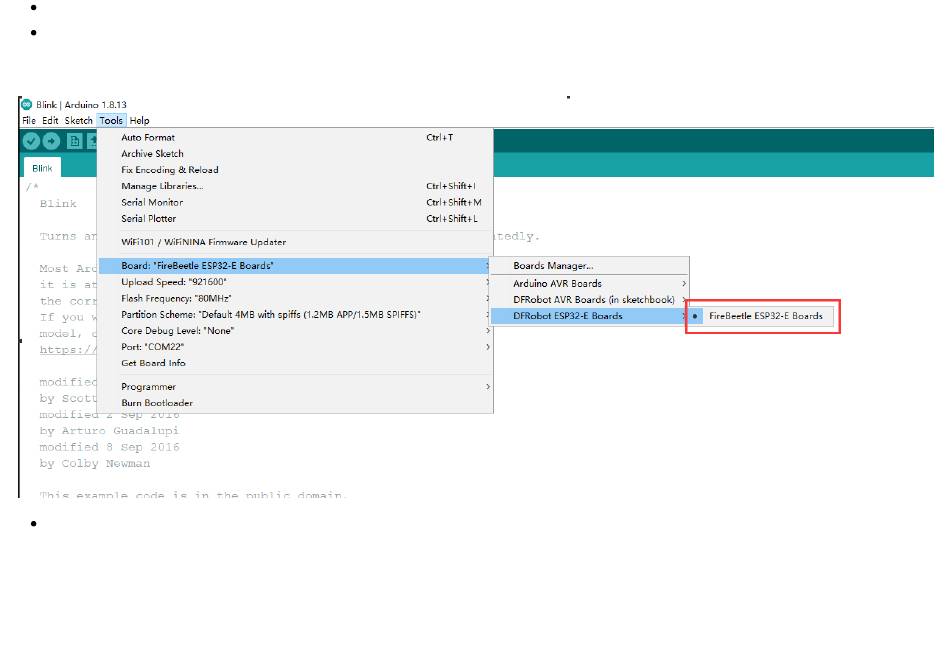Viewport: 950px width, 654px height.
Task: Click the Verify checkmark toolbar icon
Action: click(x=32, y=141)
